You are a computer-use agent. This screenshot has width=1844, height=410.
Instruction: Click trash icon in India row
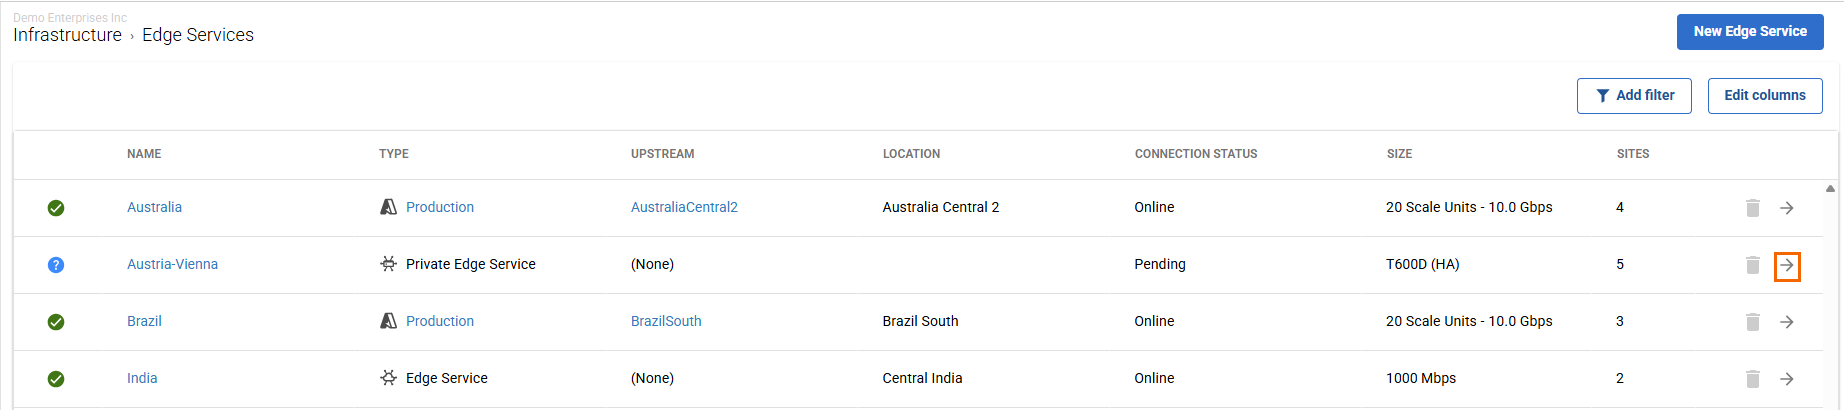tap(1752, 379)
